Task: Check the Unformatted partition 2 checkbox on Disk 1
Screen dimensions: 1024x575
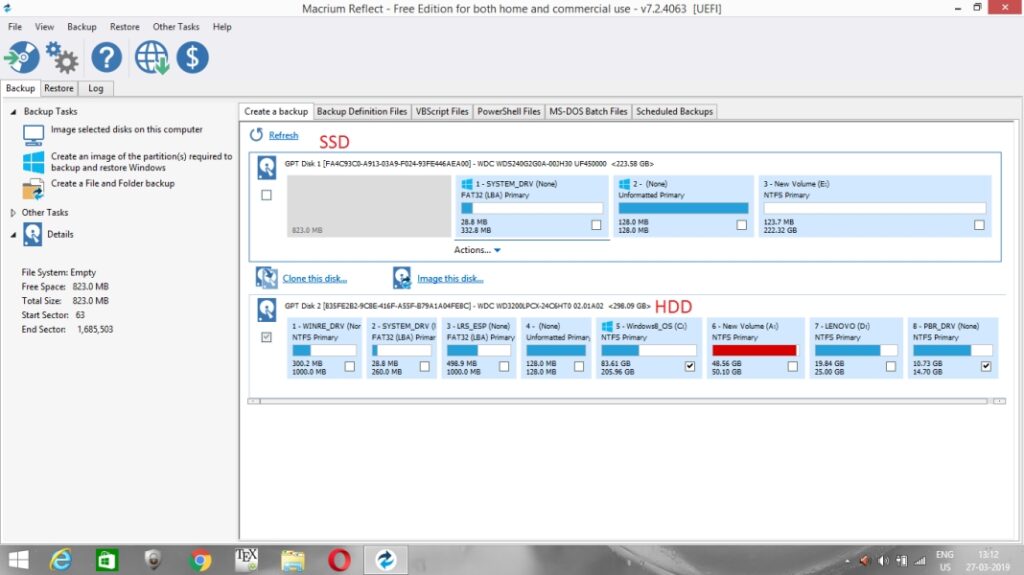Action: [x=741, y=225]
